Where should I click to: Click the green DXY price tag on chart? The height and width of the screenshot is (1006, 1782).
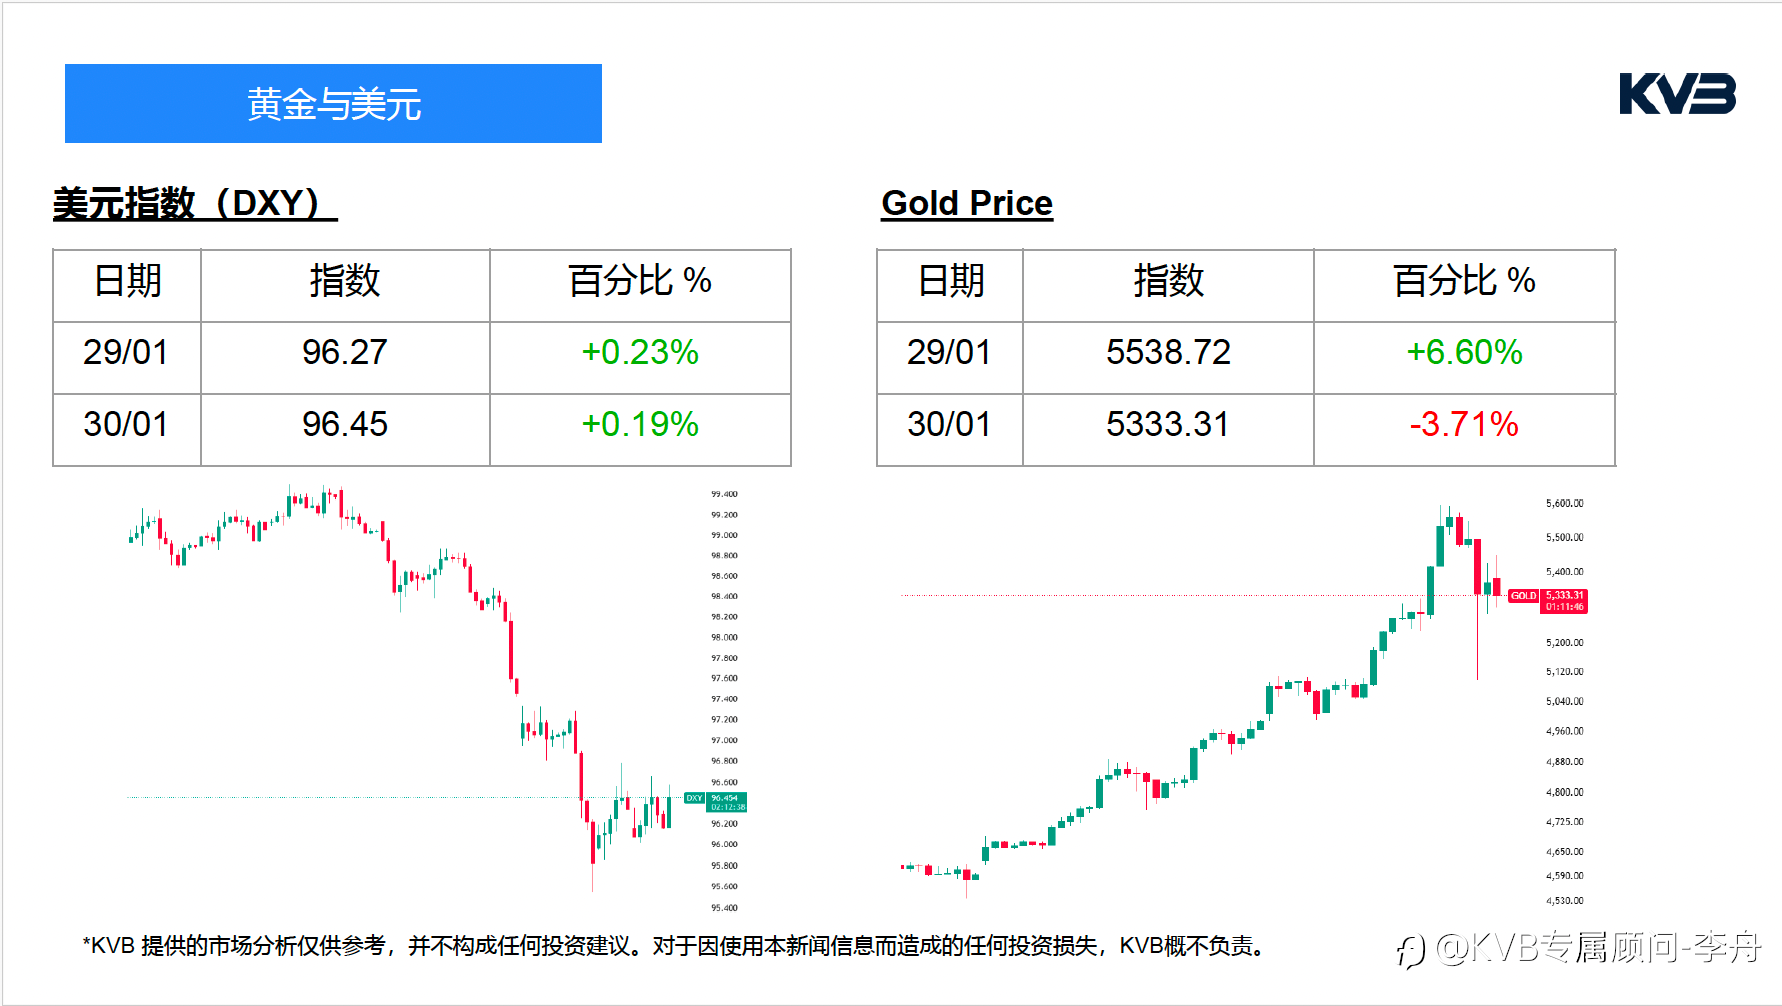716,802
